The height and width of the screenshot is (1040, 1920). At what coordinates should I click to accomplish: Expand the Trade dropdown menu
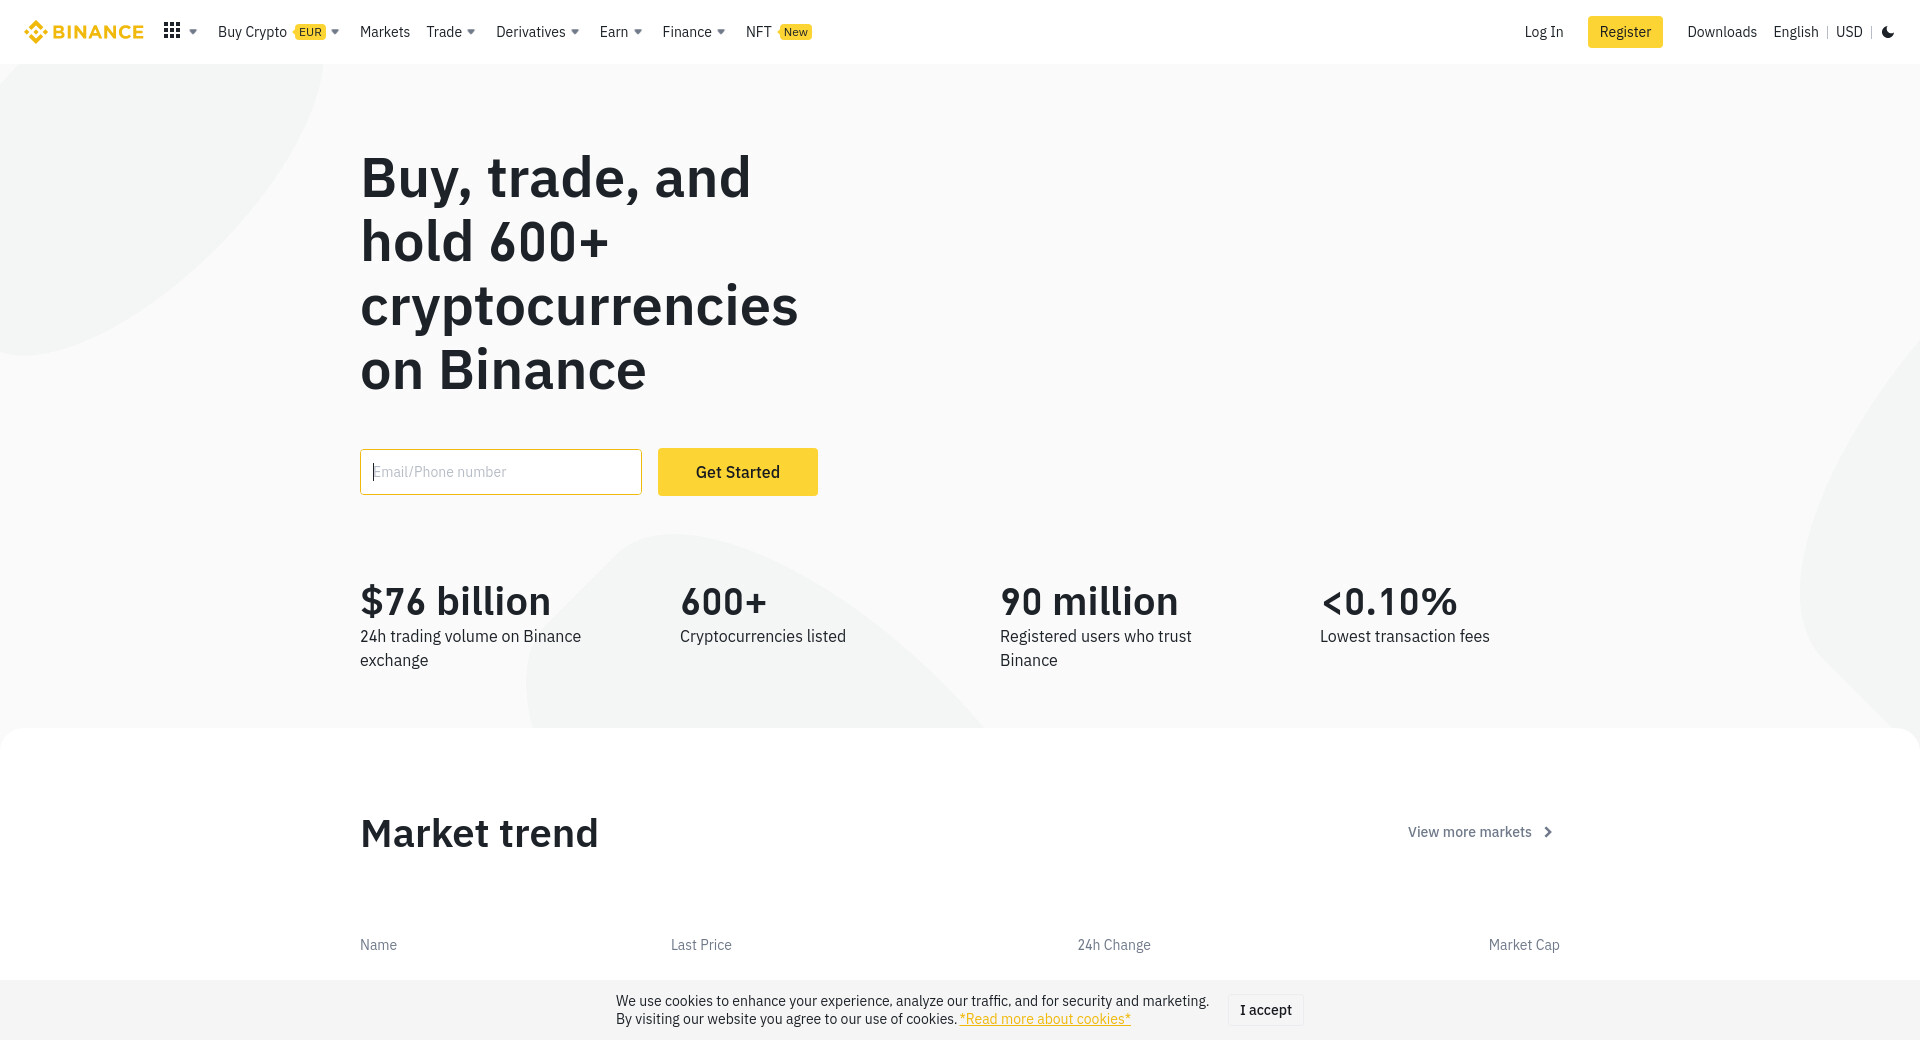point(451,32)
